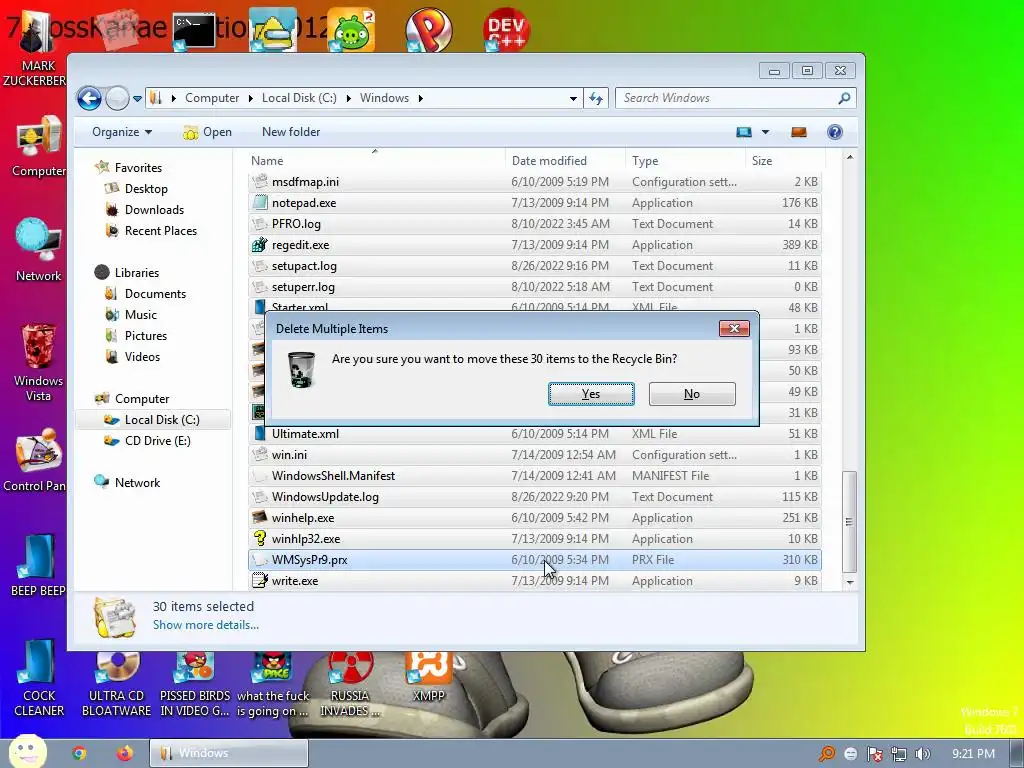The width and height of the screenshot is (1024, 768).
Task: Open the ULTRA CD BLOATWARE desktop icon
Action: click(x=116, y=684)
